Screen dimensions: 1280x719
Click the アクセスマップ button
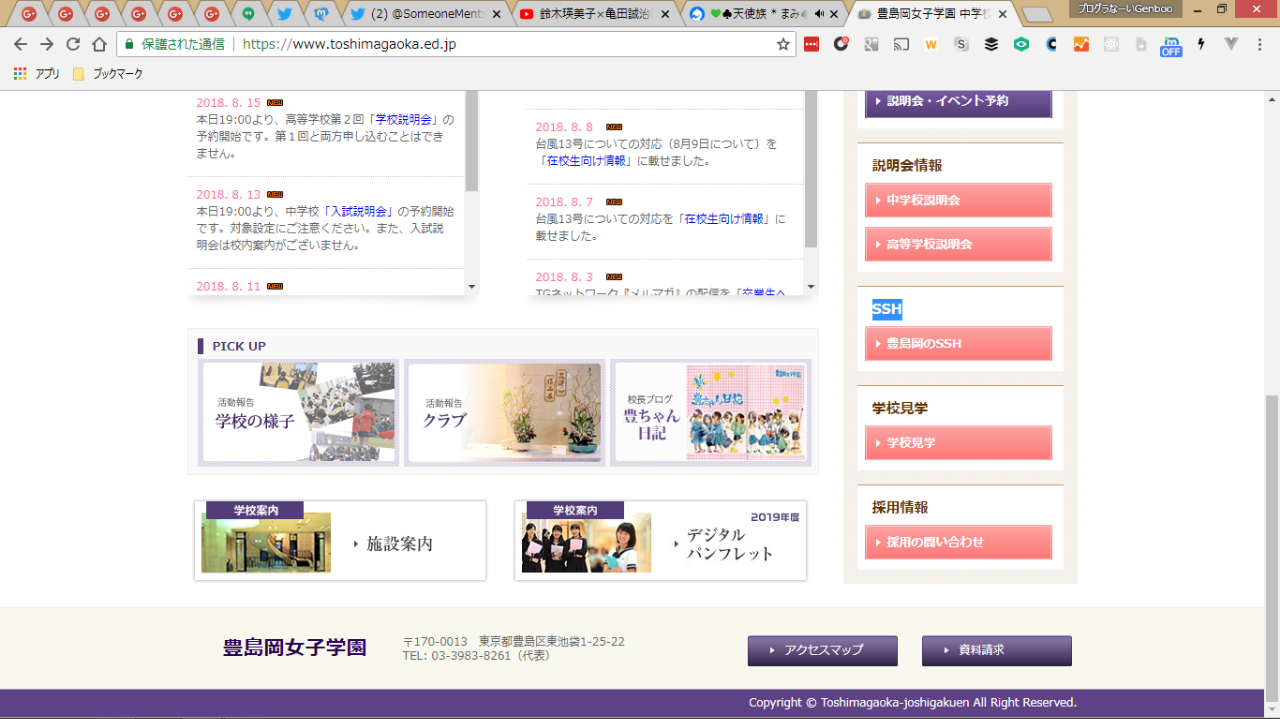[822, 650]
